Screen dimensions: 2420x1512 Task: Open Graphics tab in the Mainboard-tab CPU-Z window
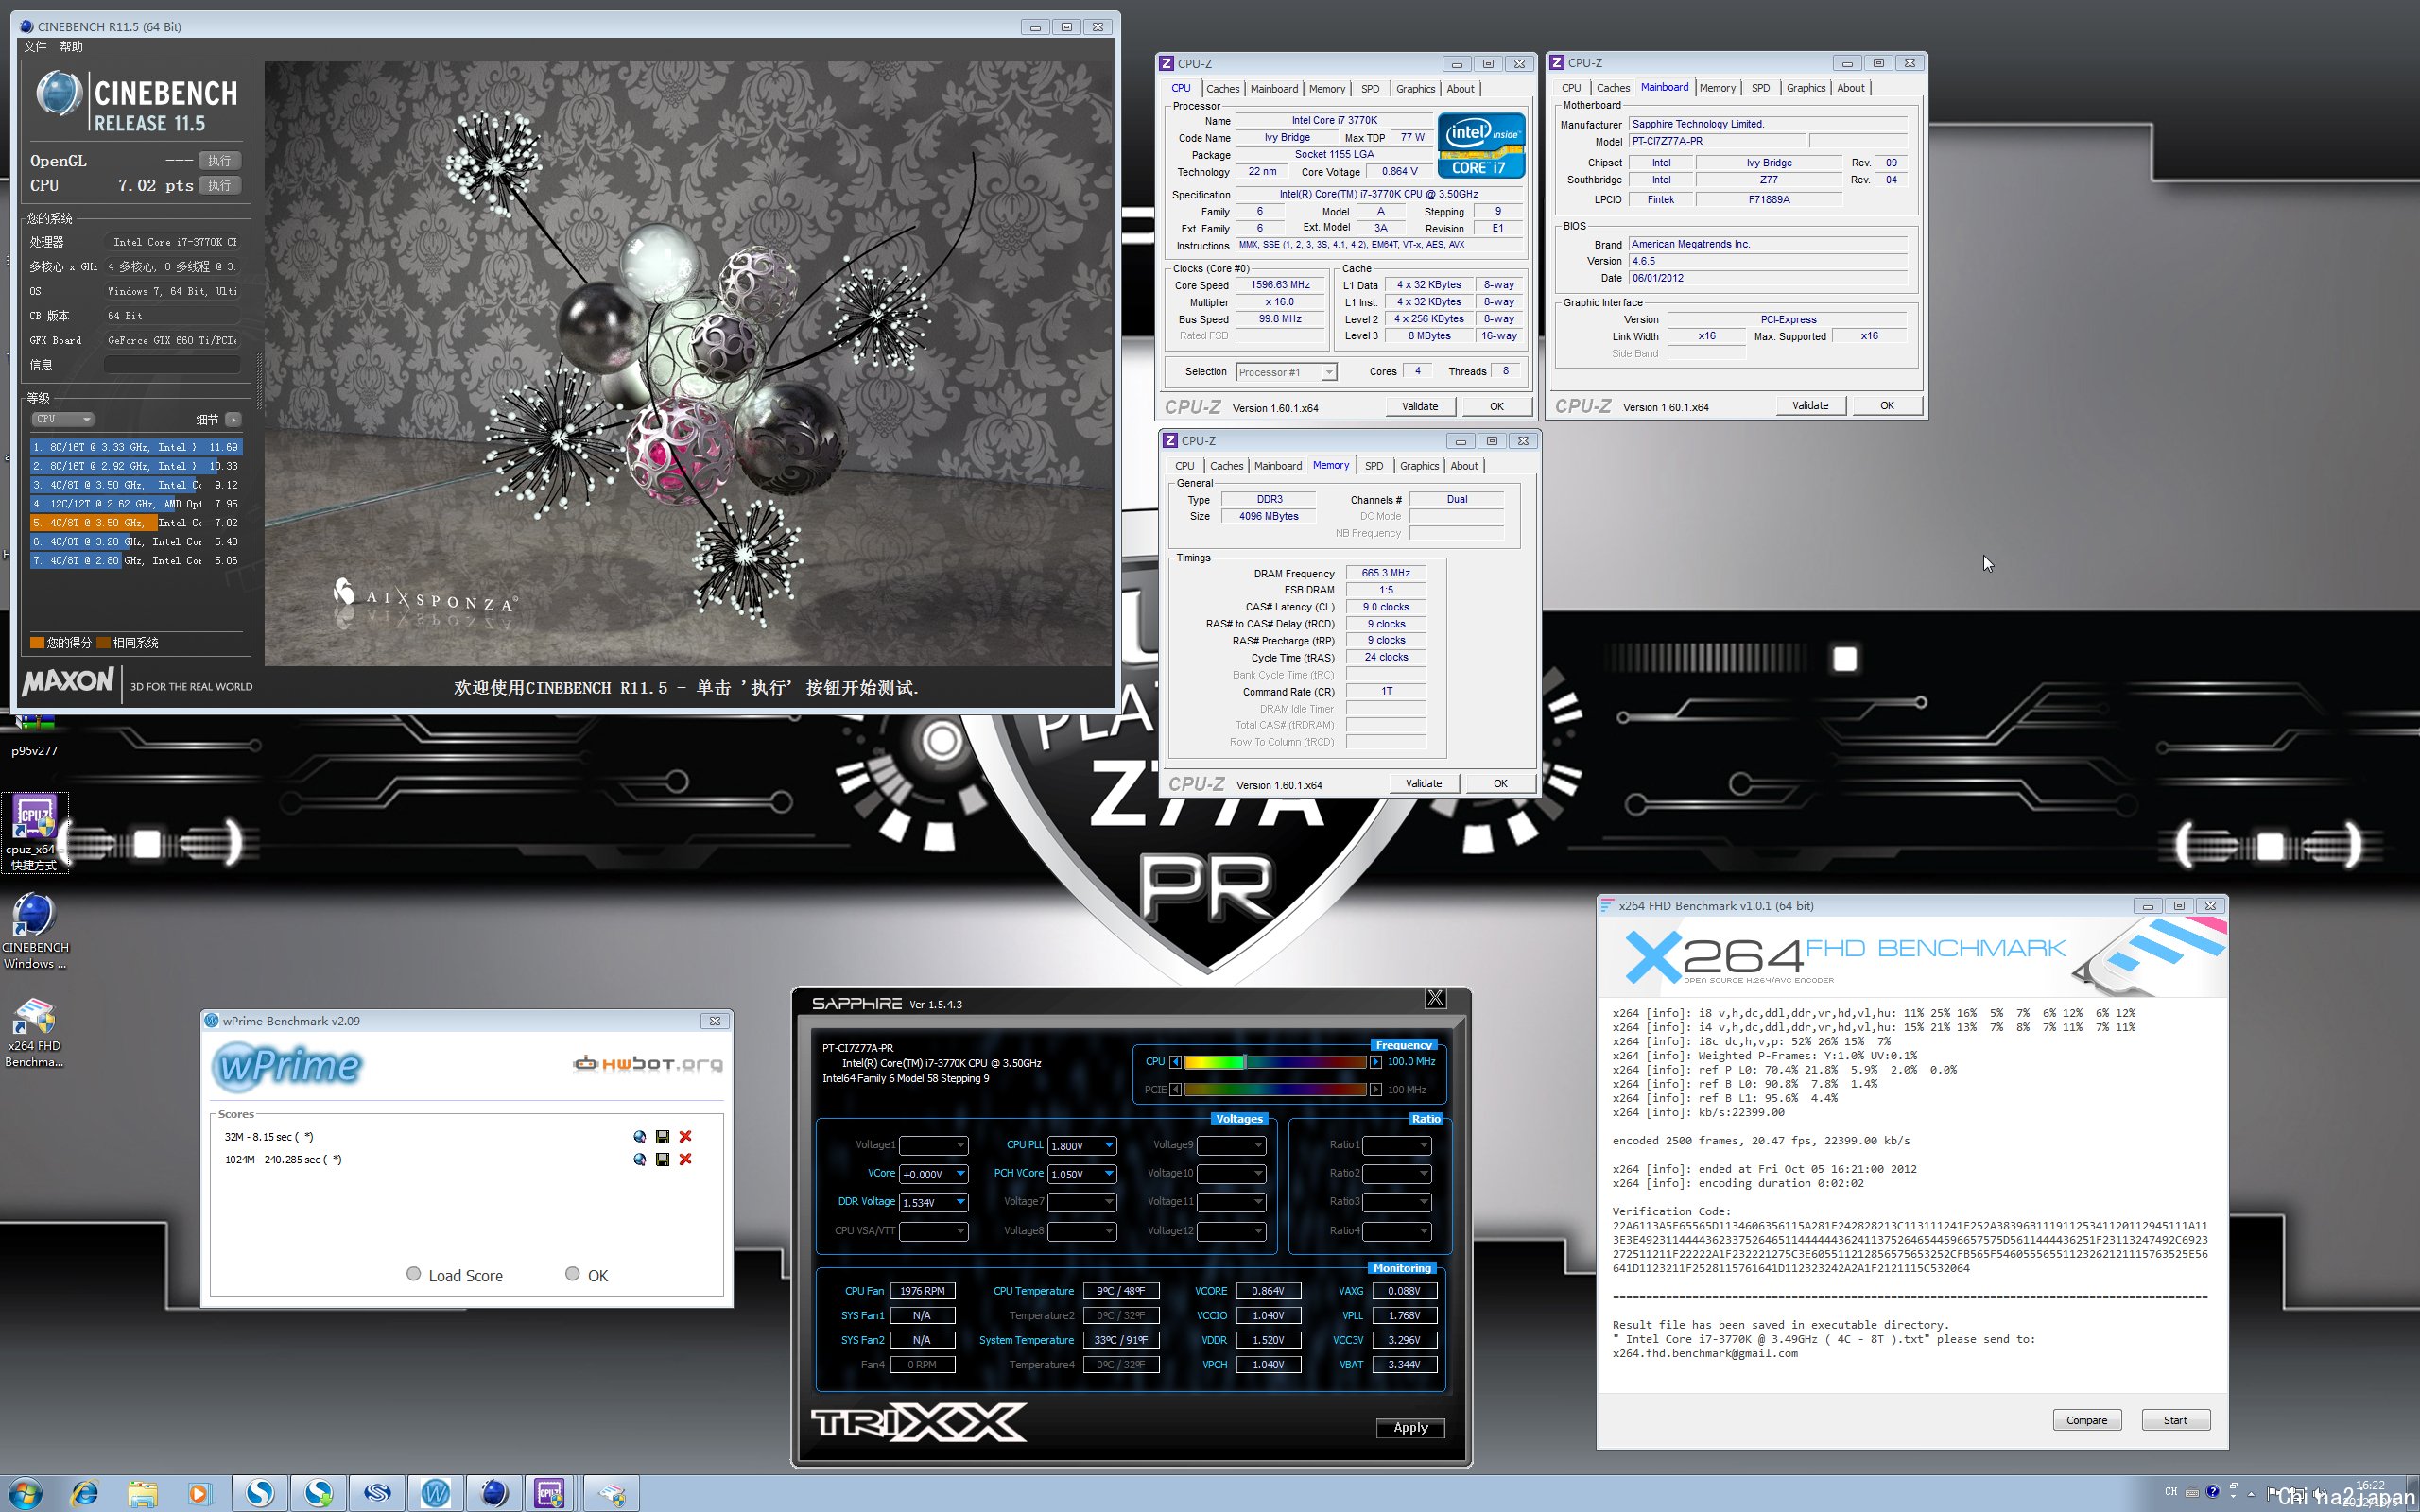pos(1805,88)
